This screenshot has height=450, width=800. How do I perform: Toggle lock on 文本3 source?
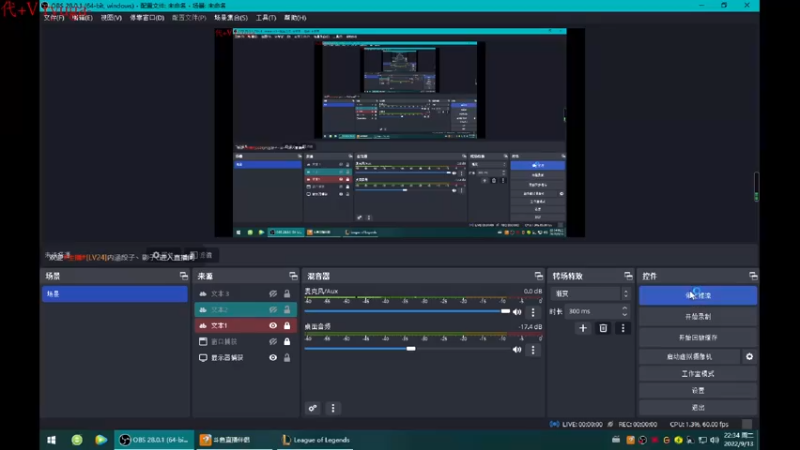tap(287, 294)
